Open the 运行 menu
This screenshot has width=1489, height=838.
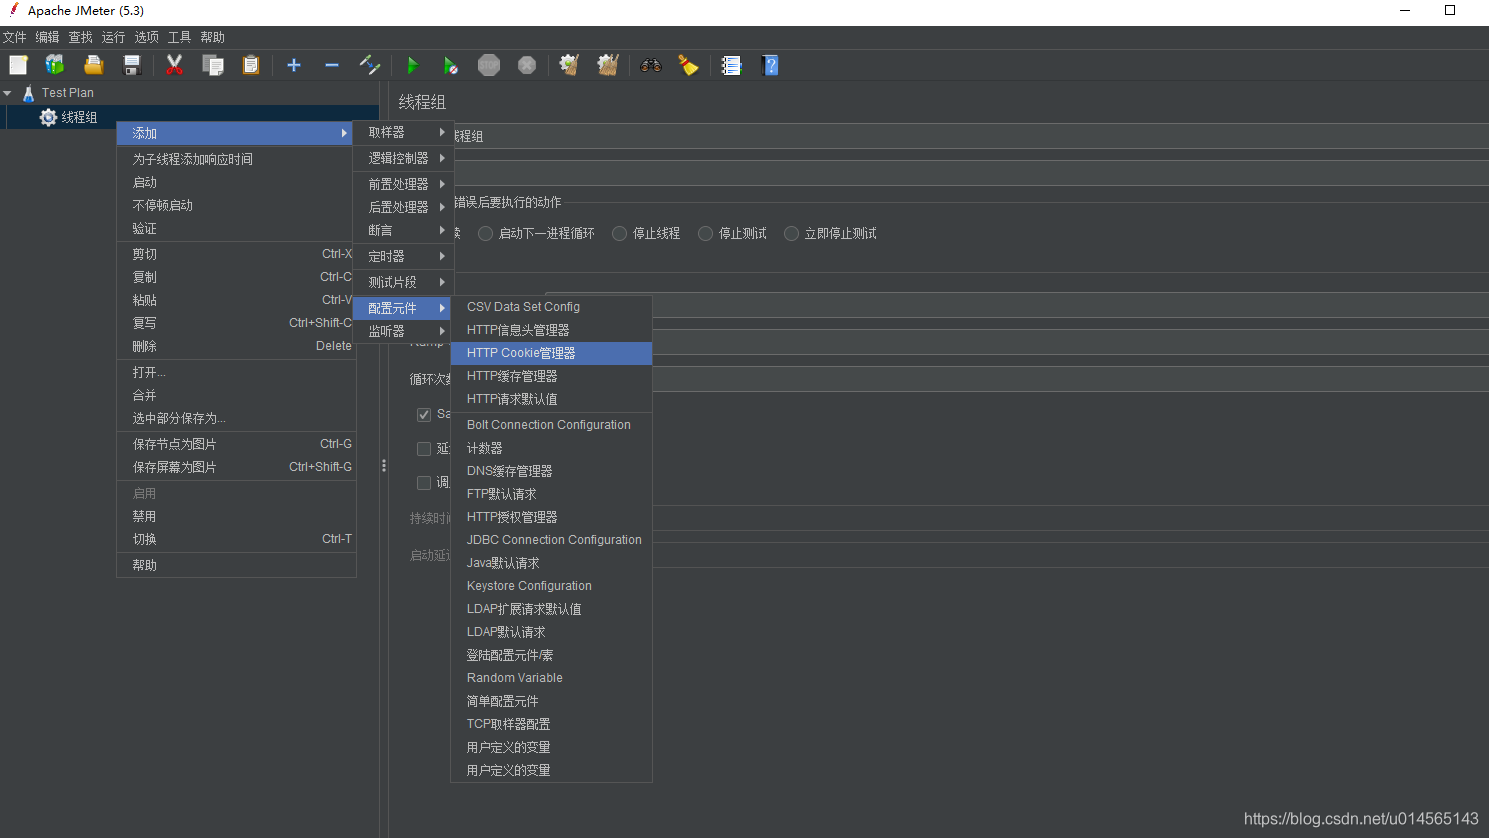(113, 37)
